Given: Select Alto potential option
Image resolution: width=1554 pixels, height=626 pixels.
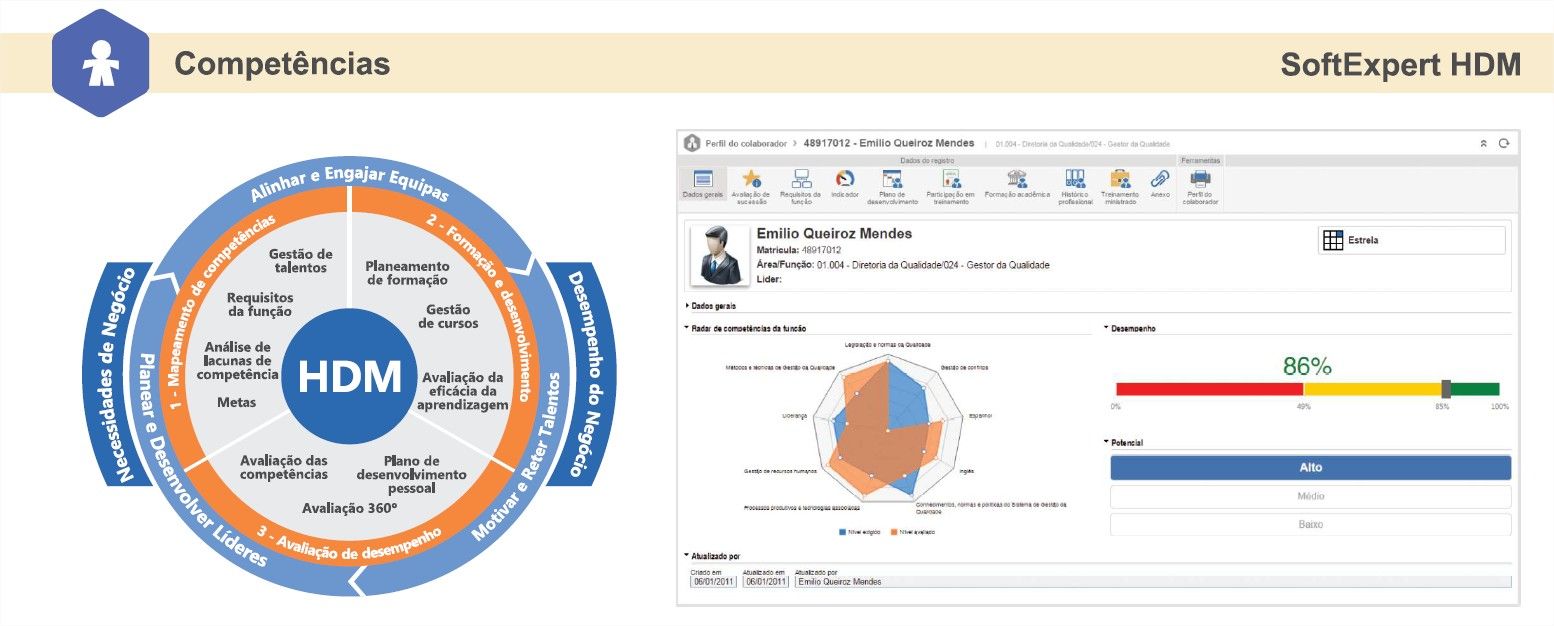Looking at the screenshot, I should (1310, 468).
